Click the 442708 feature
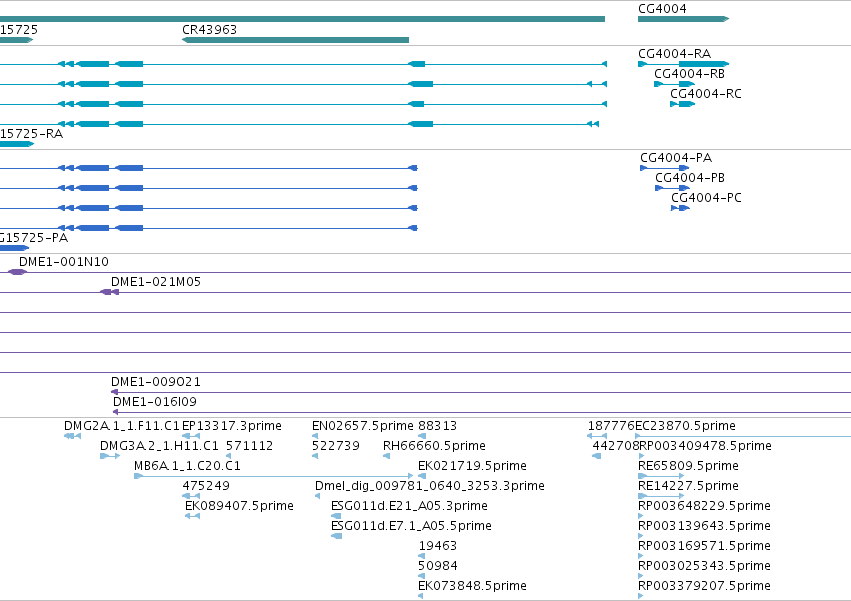851x601 pixels. (596, 456)
